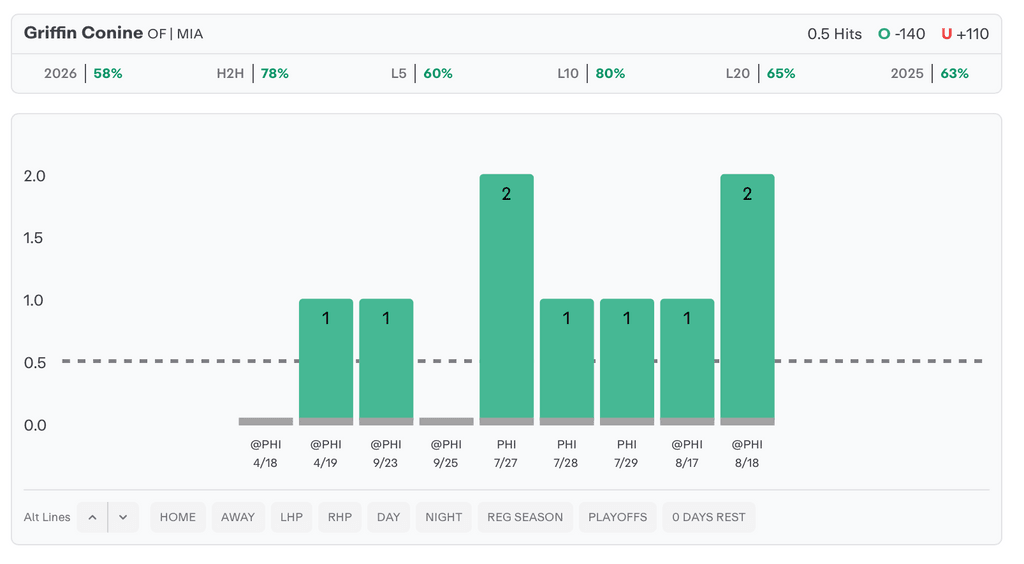Click the 4/18 @PHI zero-hit bar

click(266, 422)
